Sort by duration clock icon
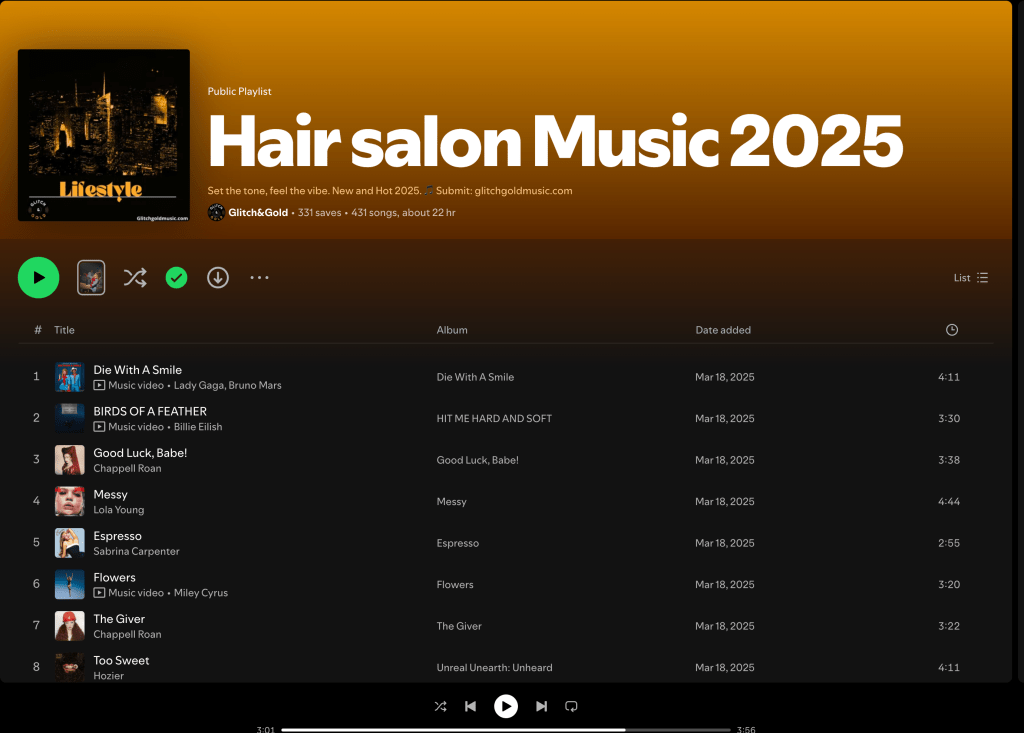The image size is (1024, 733). pyautogui.click(x=952, y=330)
